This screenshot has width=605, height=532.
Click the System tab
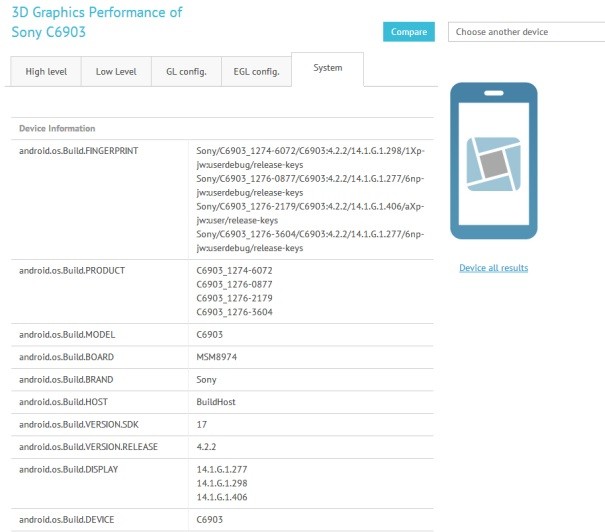click(x=328, y=69)
